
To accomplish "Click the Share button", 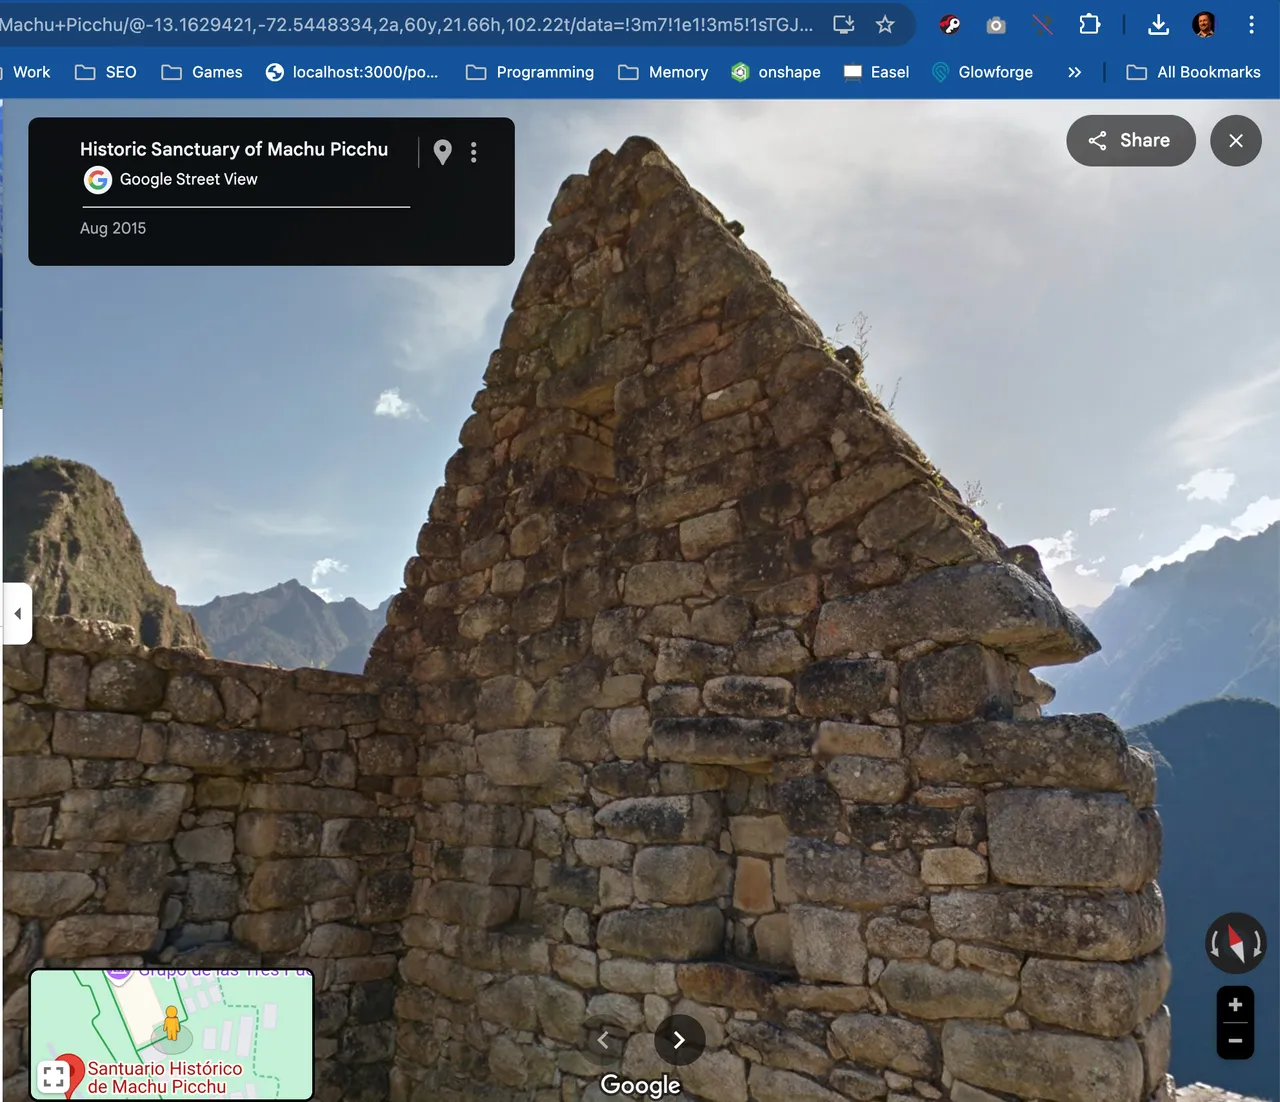I will coord(1131,140).
